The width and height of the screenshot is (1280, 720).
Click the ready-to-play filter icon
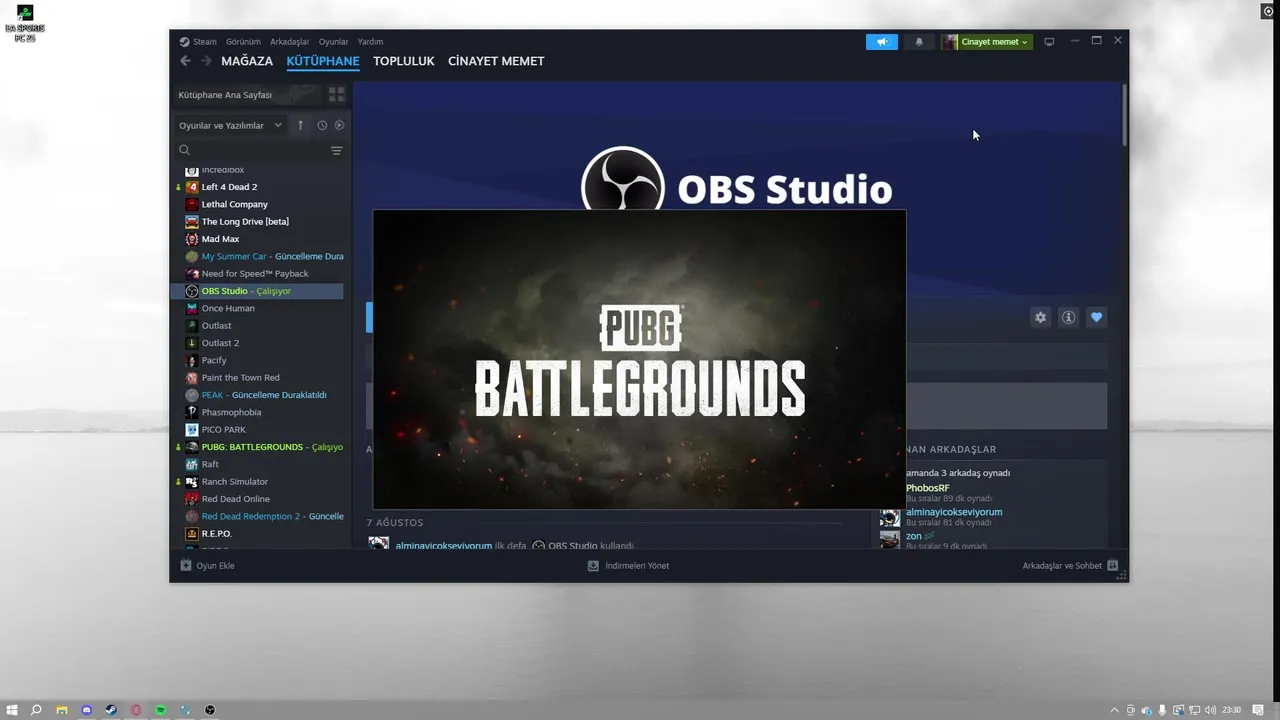[x=339, y=125]
